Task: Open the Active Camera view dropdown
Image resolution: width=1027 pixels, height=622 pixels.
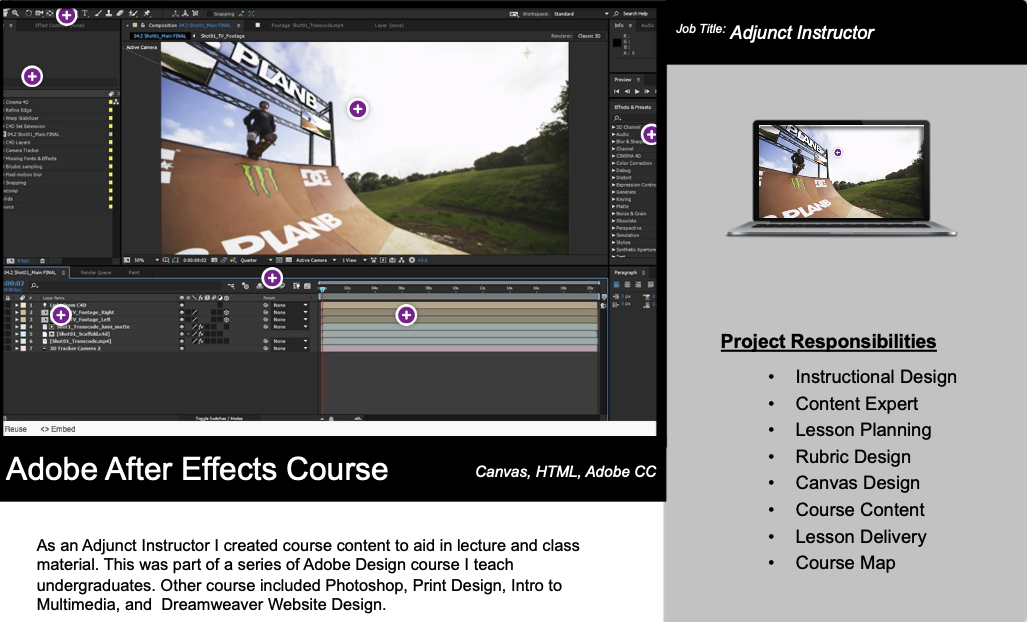Action: click(x=316, y=260)
